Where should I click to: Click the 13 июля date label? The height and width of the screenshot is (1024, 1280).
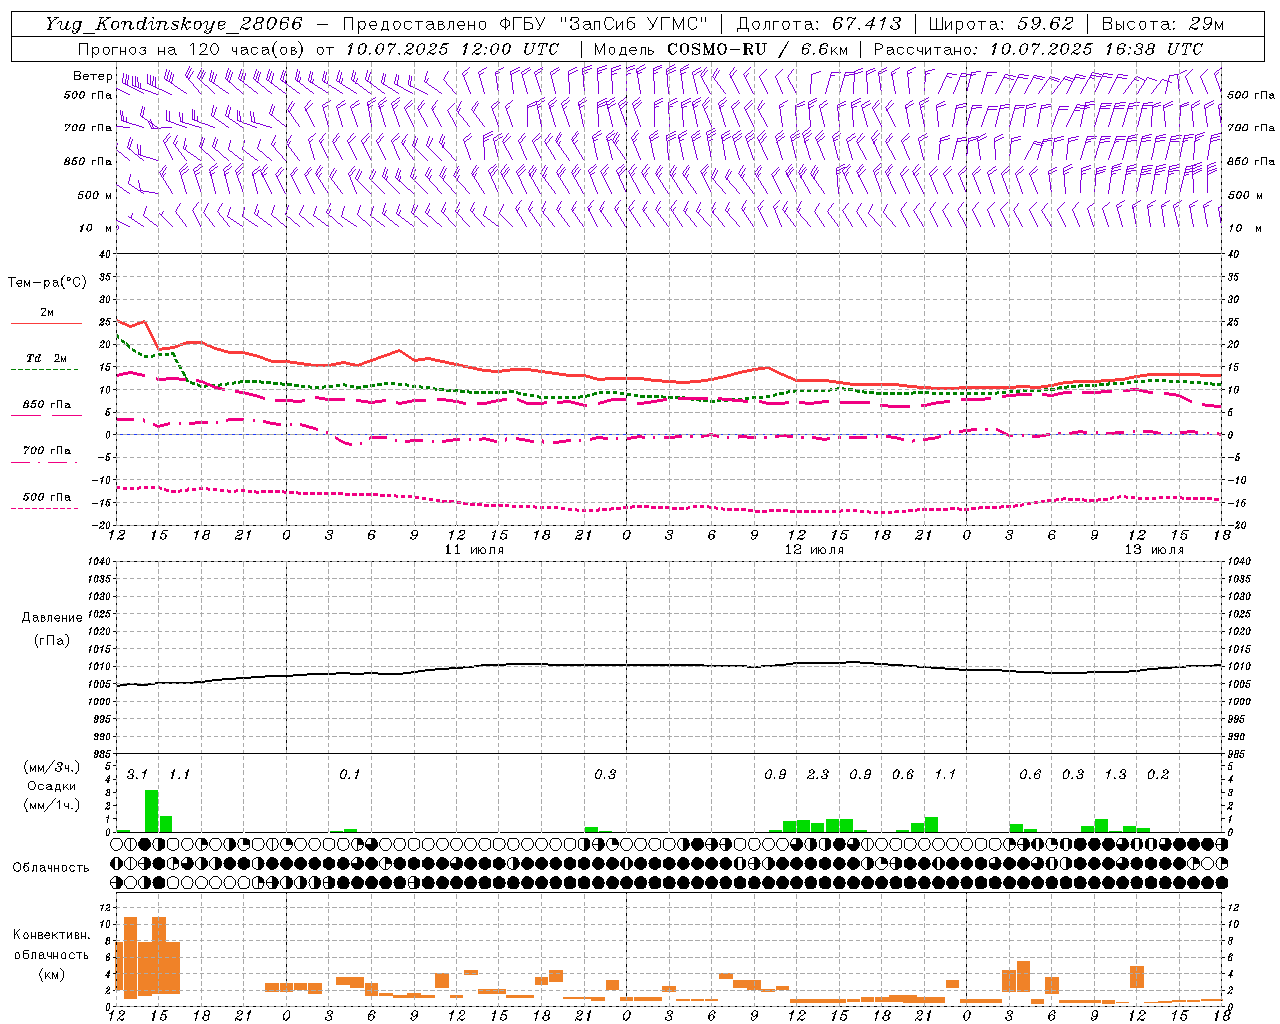click(x=1155, y=550)
